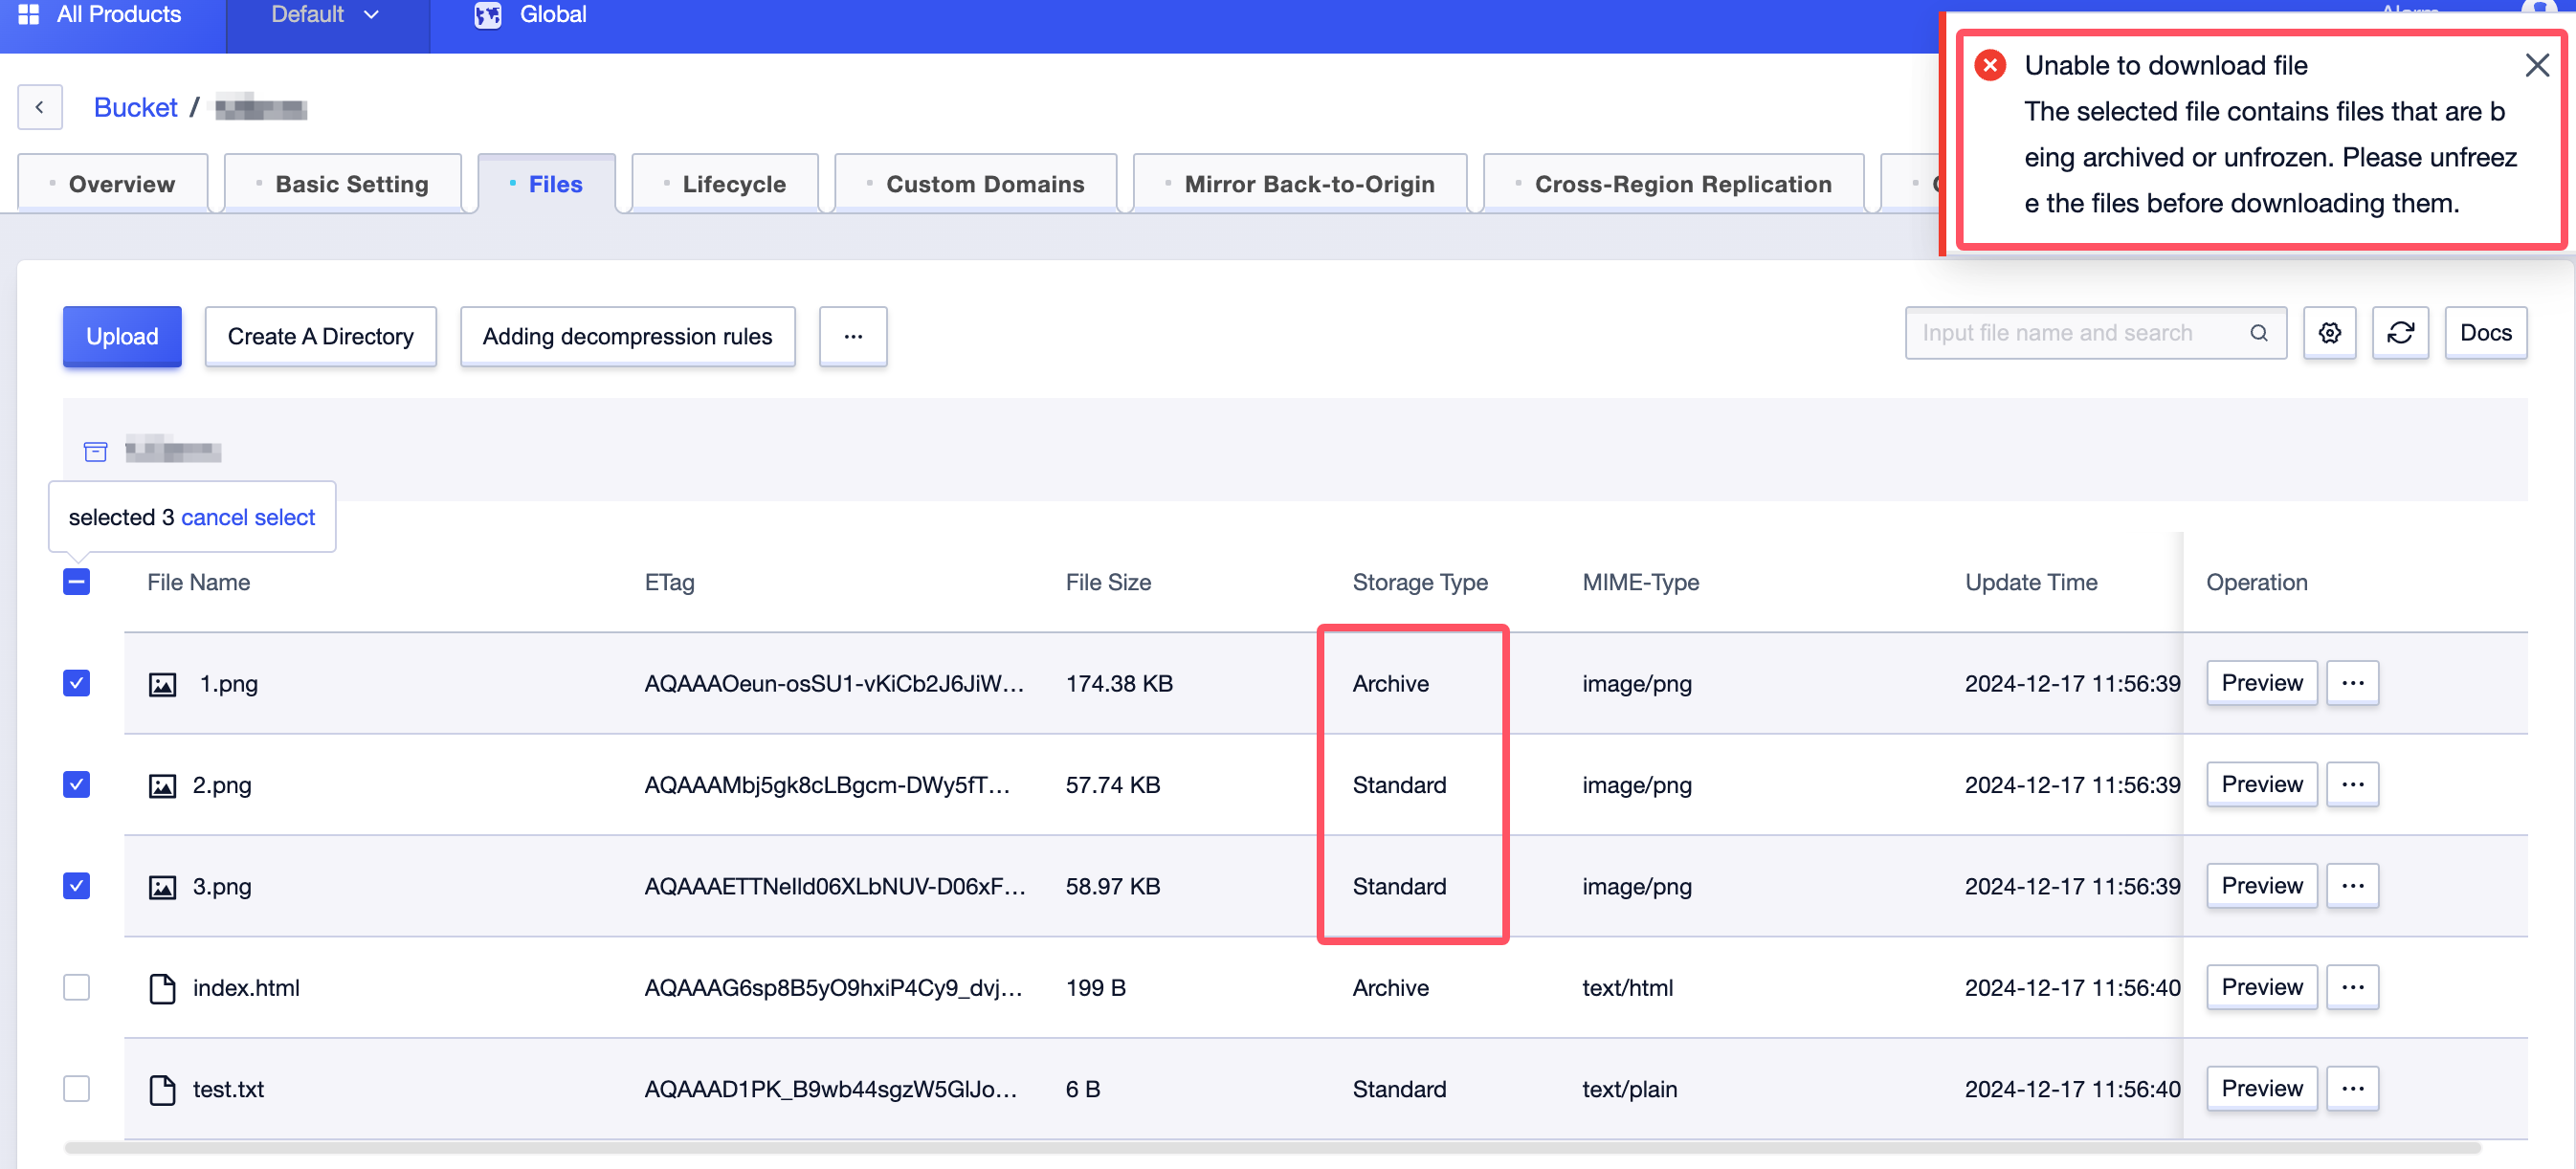
Task: Uncheck the 3.png checkbox
Action: (x=76, y=885)
